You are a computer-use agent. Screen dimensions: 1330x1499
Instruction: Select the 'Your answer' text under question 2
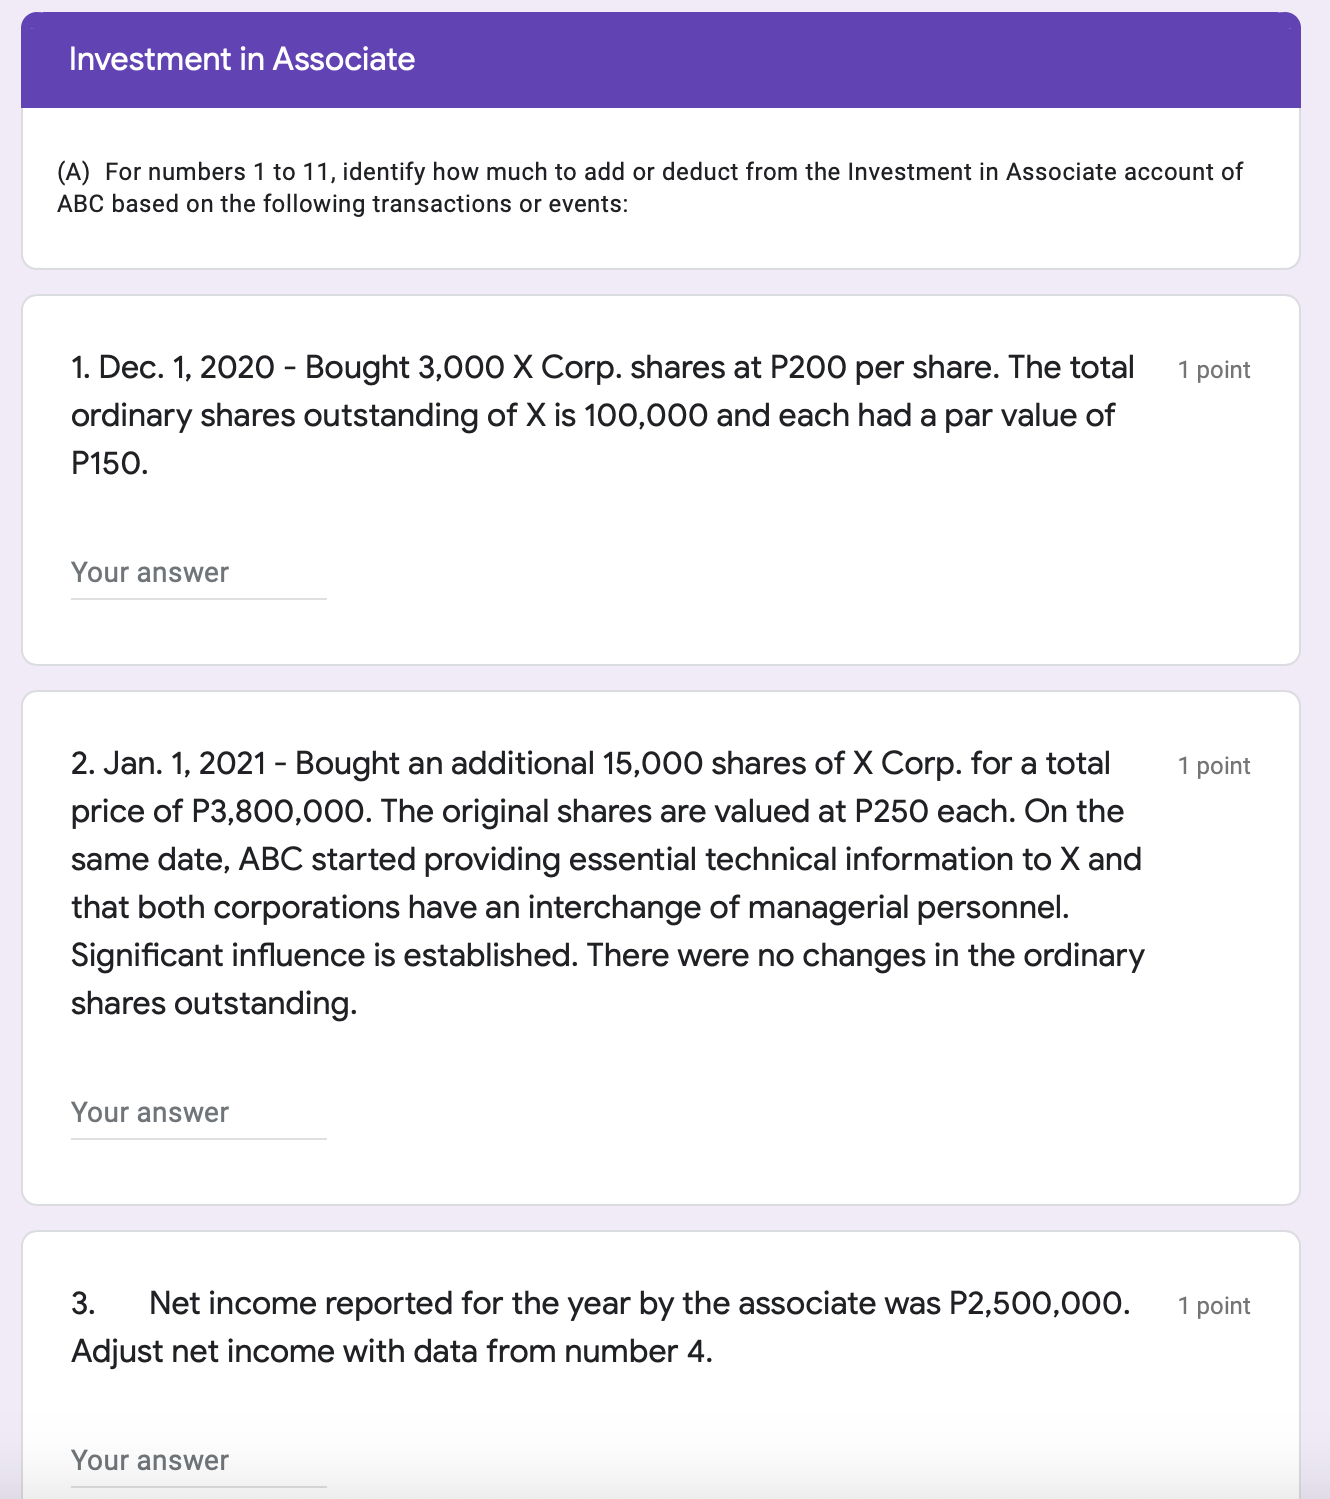(x=148, y=1112)
